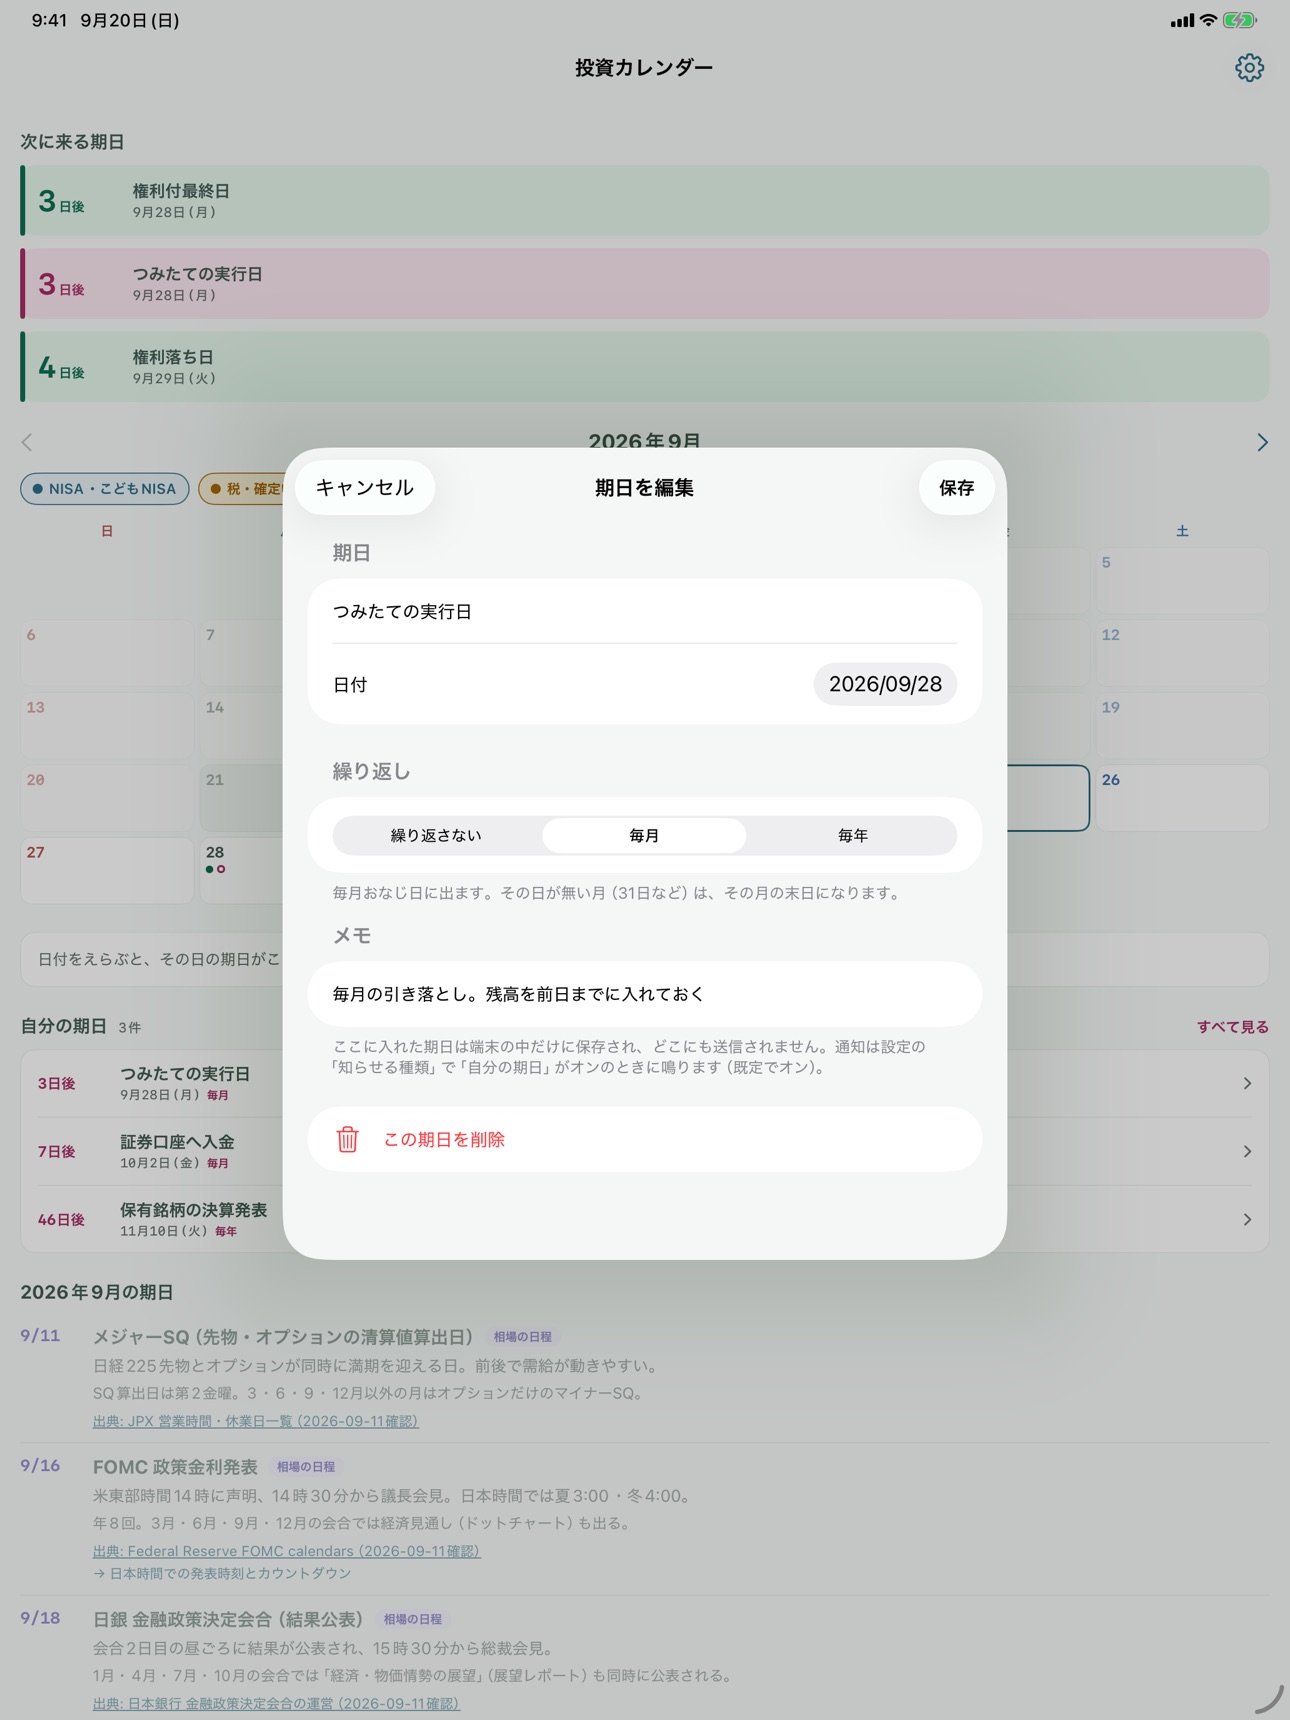The width and height of the screenshot is (1290, 1720).
Task: Select day 26 in the calendar
Action: (1182, 798)
